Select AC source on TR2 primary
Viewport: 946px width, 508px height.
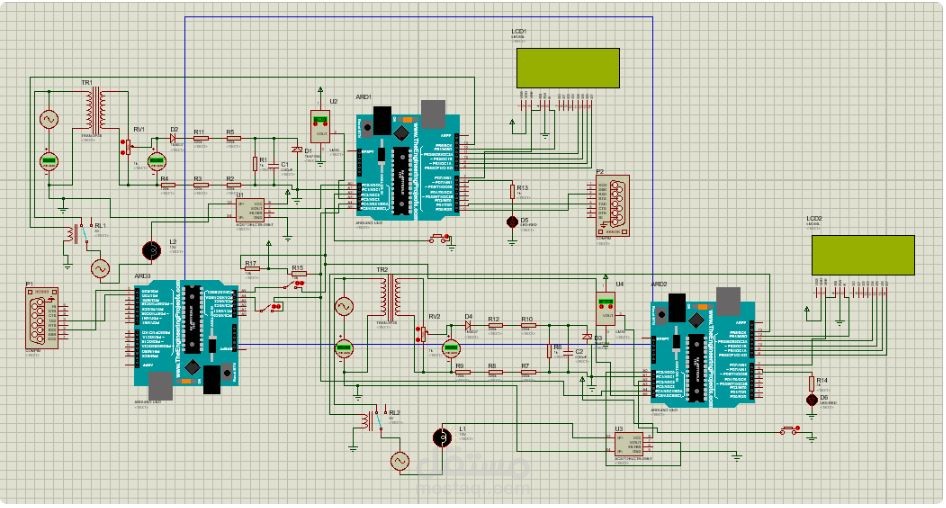(344, 306)
